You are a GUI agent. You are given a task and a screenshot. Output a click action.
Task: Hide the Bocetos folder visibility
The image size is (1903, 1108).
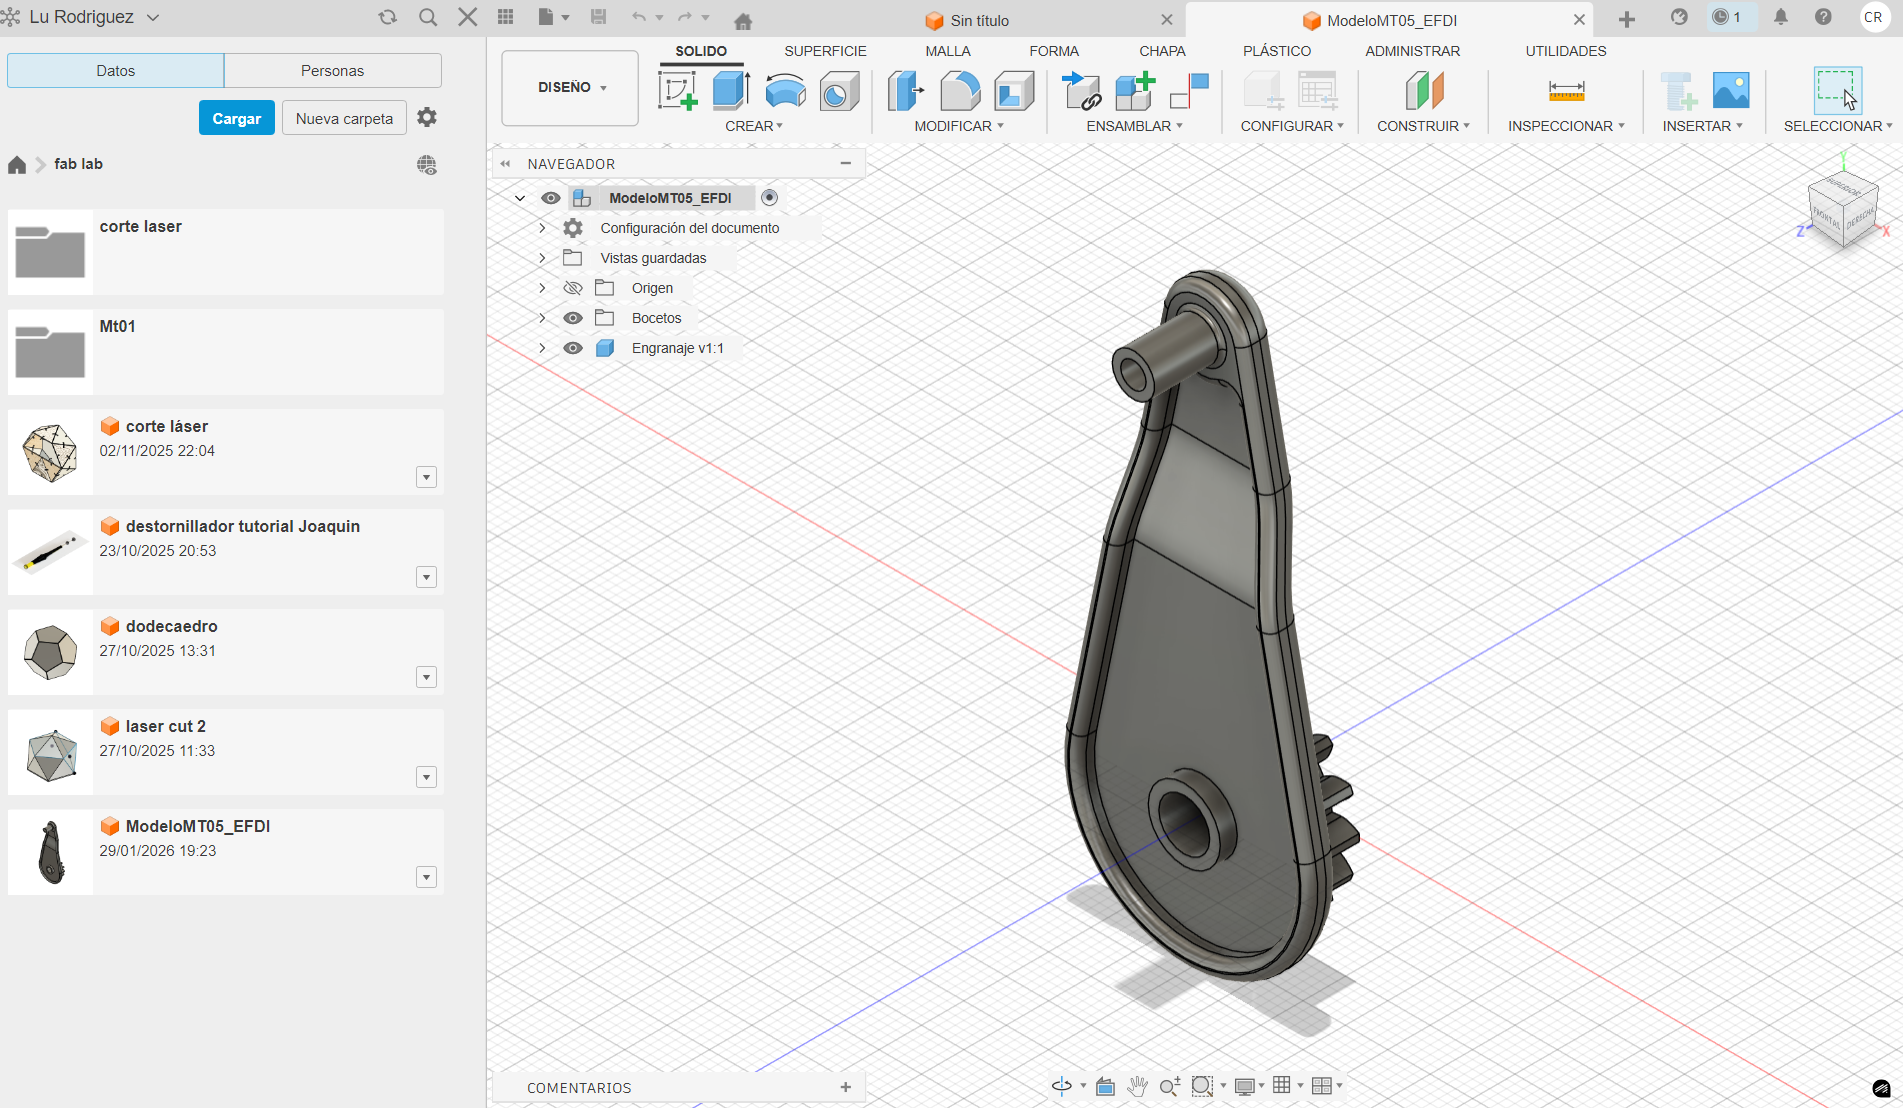[x=573, y=318]
